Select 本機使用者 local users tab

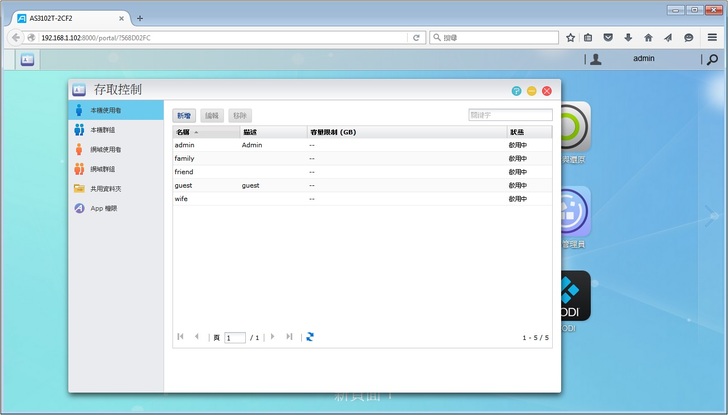(105, 110)
